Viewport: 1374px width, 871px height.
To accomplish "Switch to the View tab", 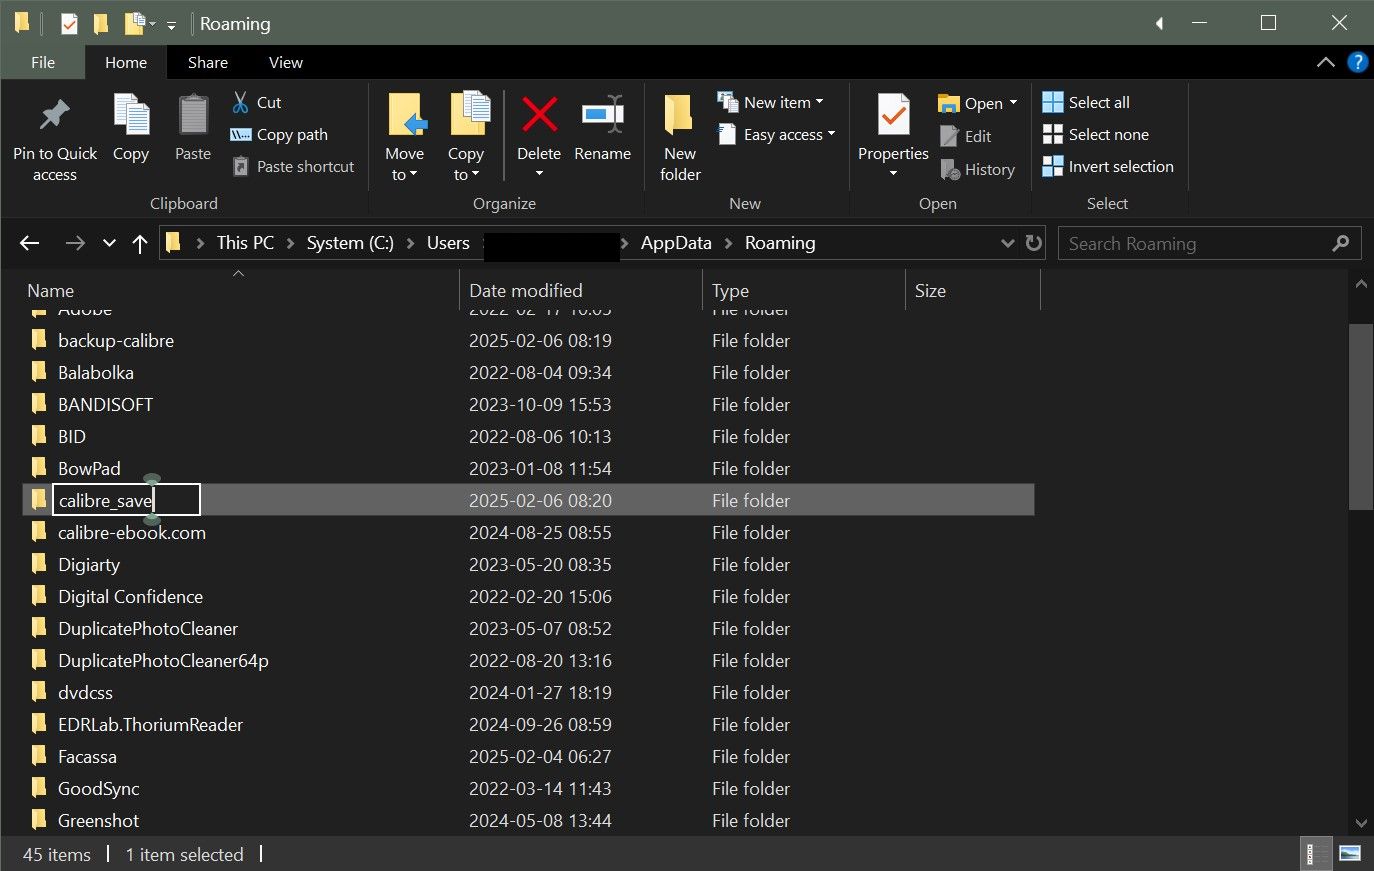I will pos(286,62).
